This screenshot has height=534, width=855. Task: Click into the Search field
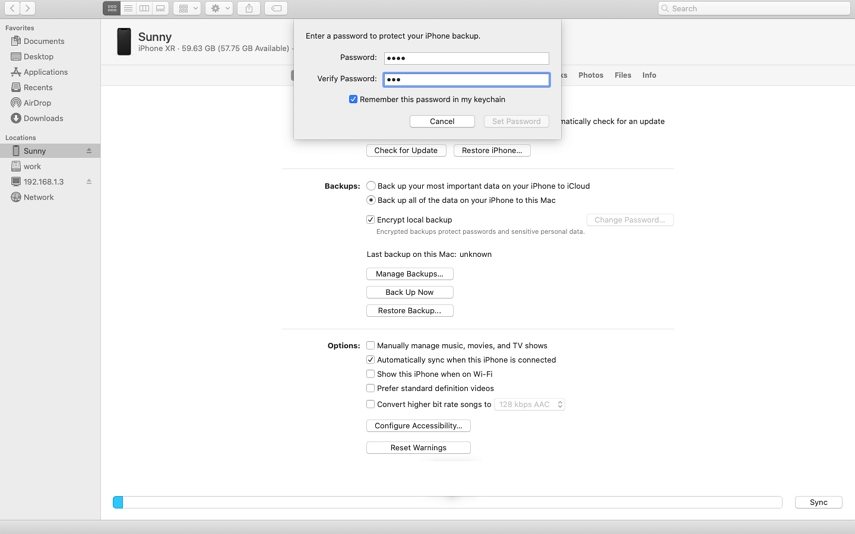(x=754, y=8)
